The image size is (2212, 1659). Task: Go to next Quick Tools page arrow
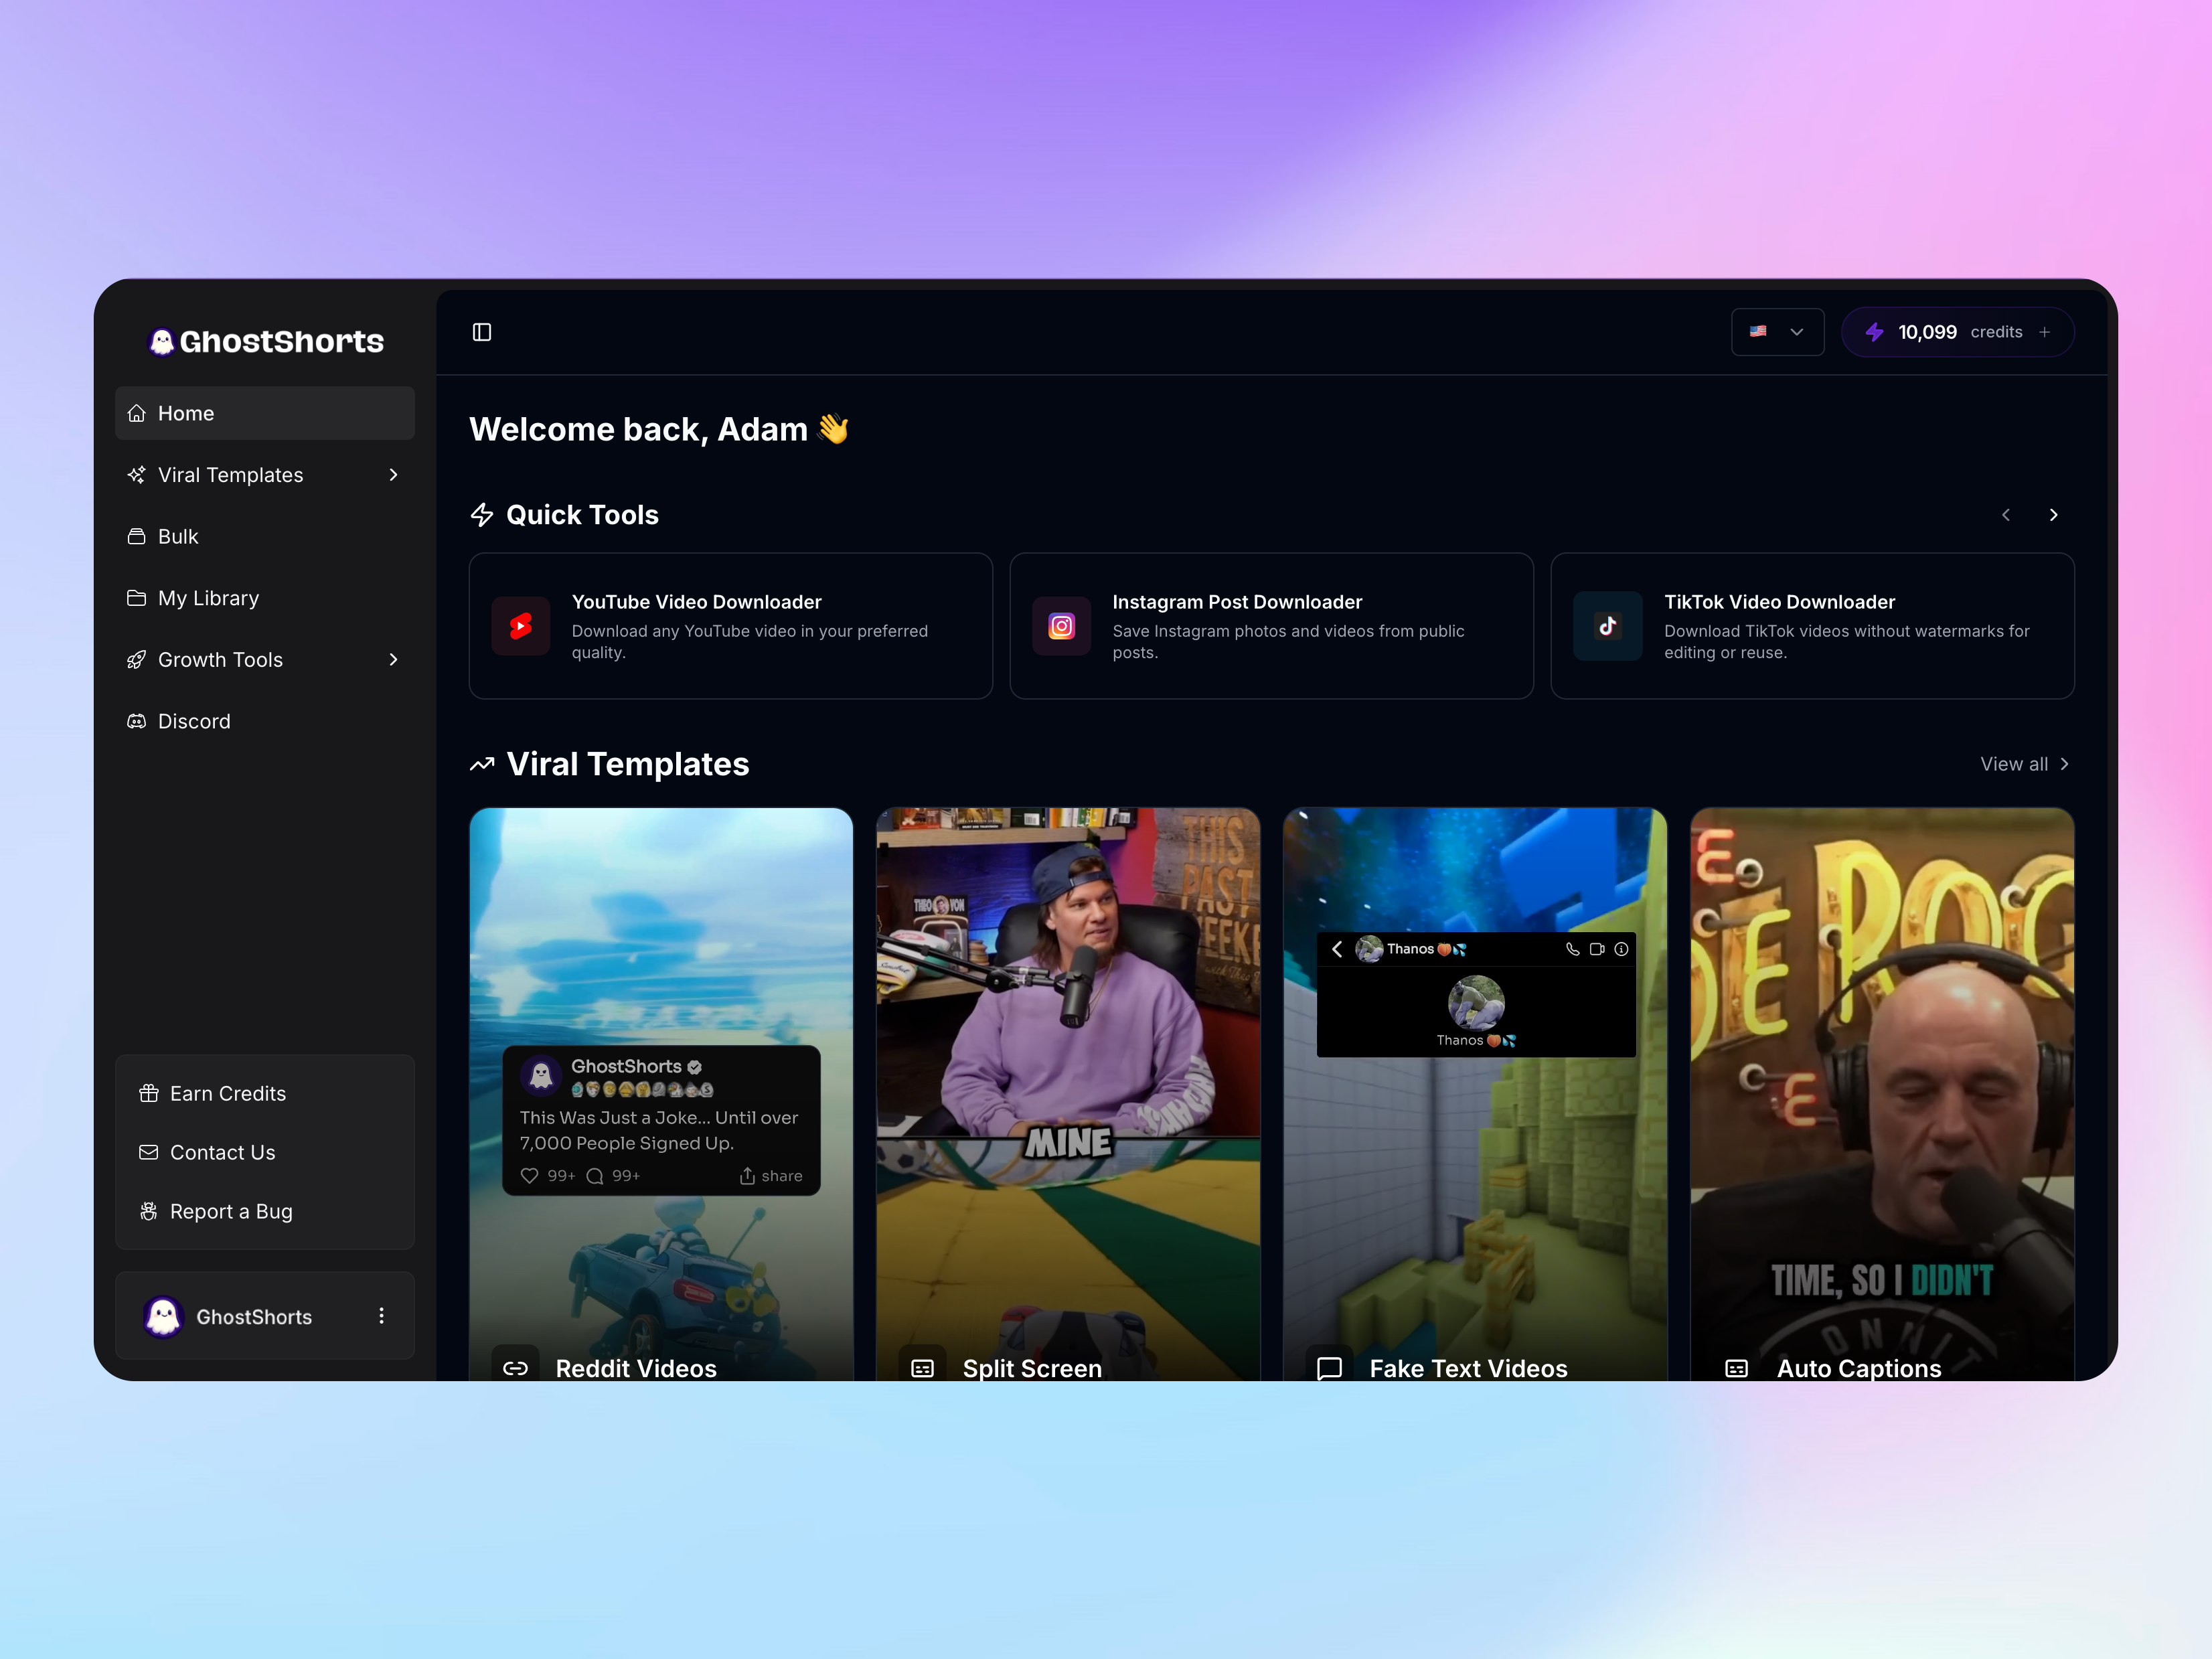click(x=2053, y=515)
